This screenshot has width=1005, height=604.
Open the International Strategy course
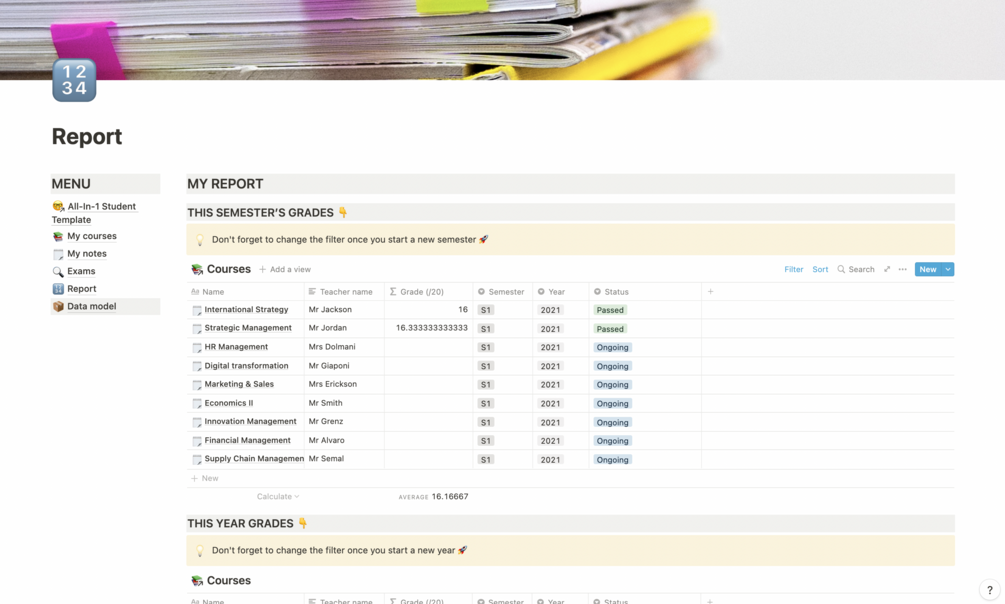coord(246,310)
